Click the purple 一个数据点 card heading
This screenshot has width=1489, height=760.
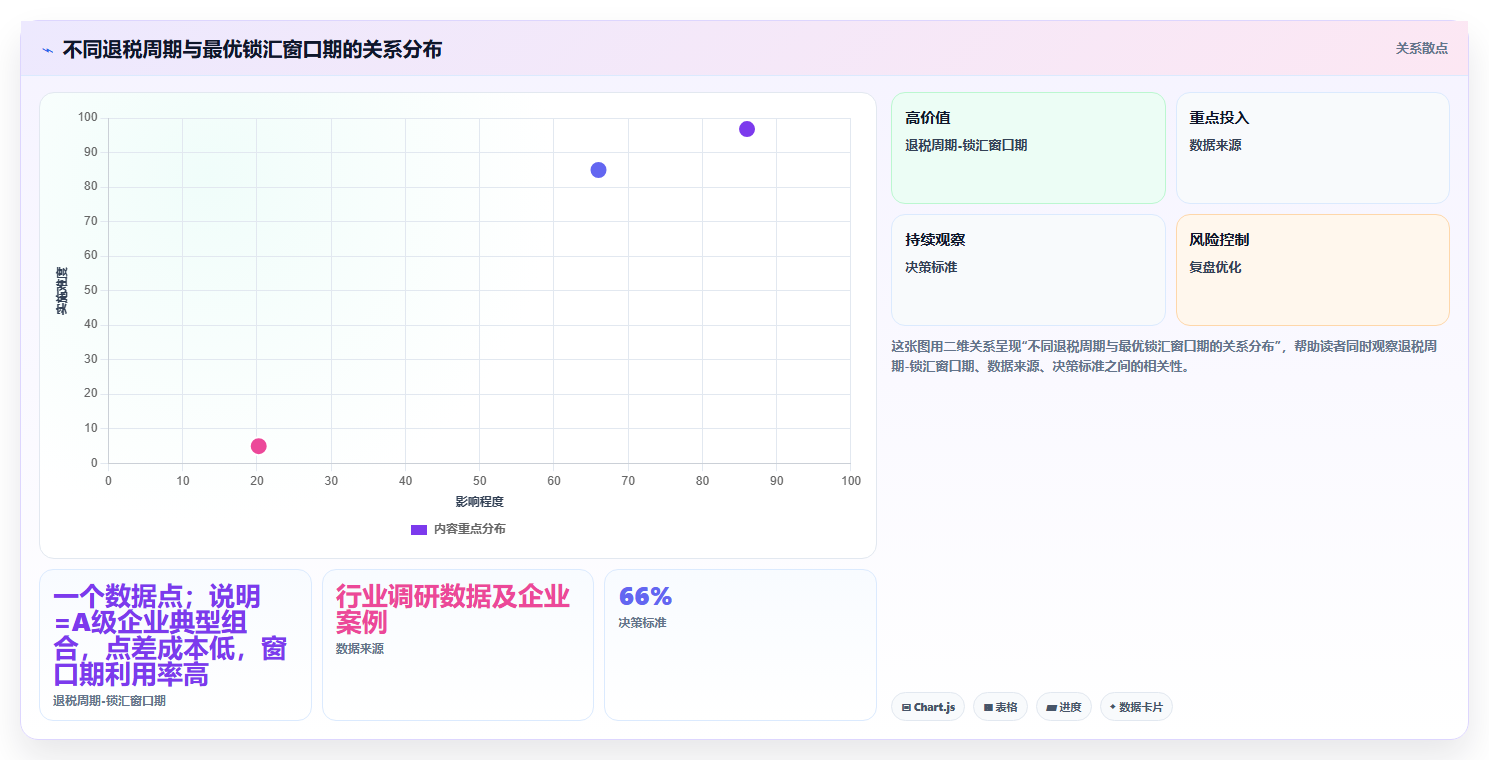[x=170, y=636]
